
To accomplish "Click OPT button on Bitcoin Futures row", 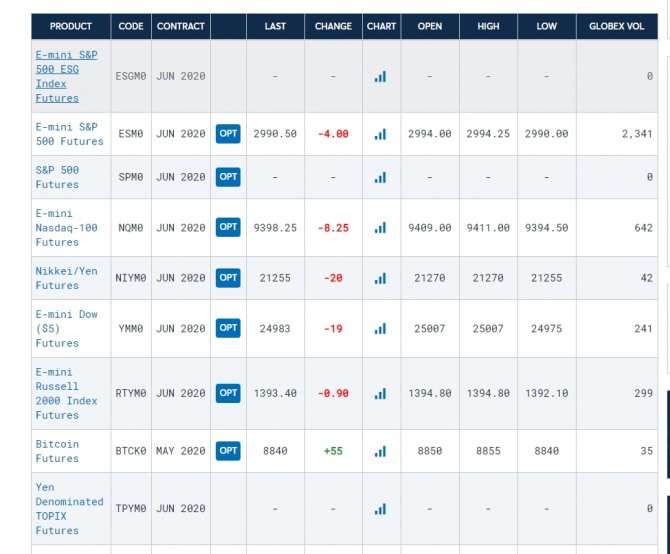I will click(x=228, y=451).
